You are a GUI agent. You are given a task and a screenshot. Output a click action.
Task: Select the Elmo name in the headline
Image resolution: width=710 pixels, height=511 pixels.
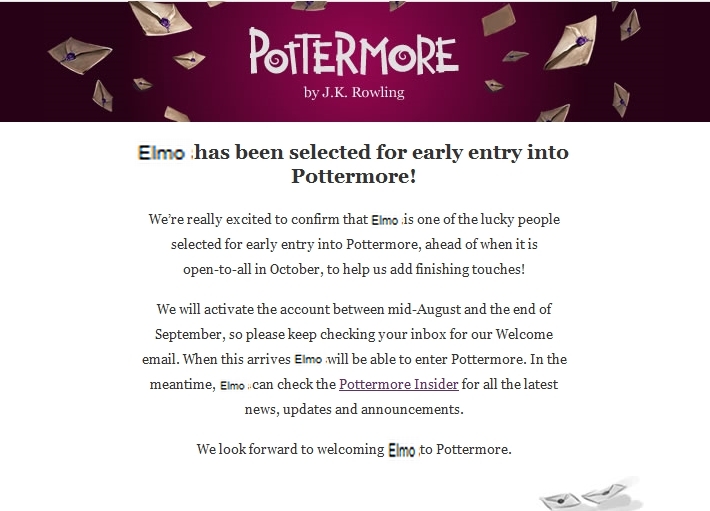162,153
